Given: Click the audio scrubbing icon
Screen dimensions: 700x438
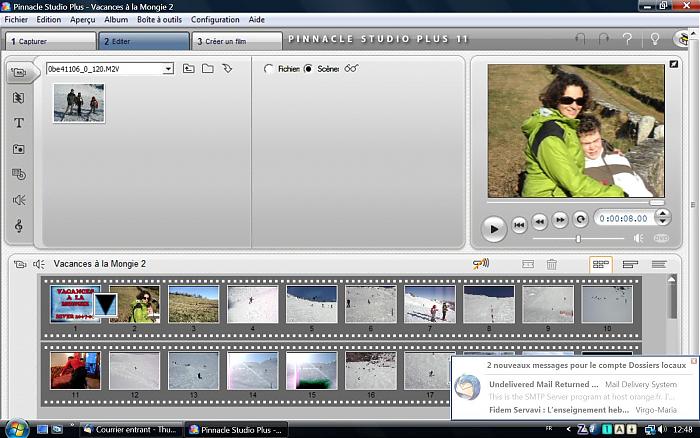Looking at the screenshot, I should (x=481, y=264).
